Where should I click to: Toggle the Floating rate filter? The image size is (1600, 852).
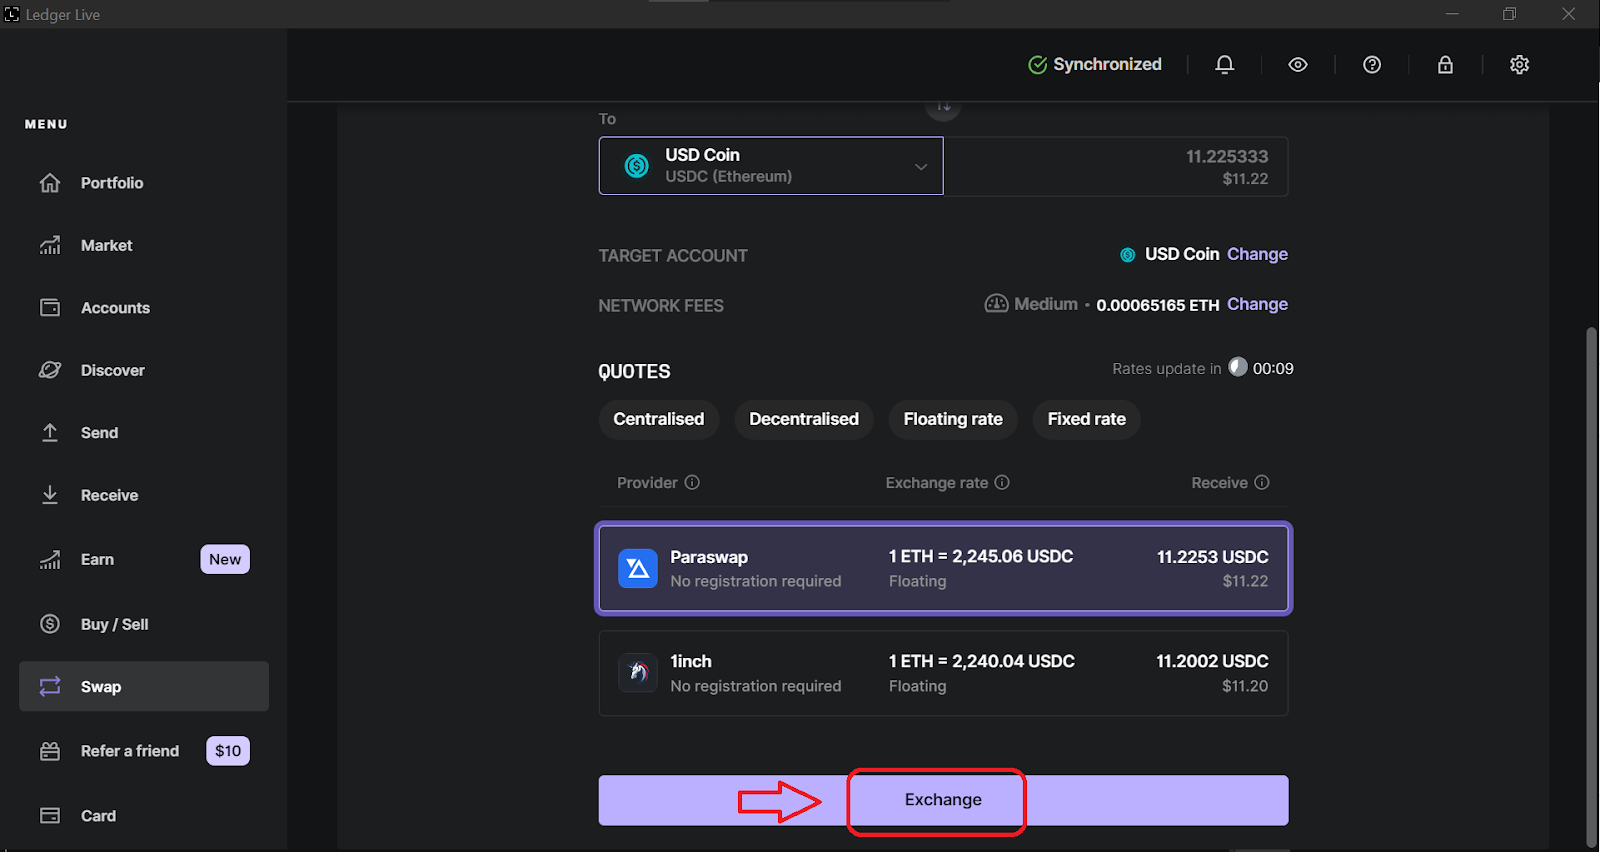click(953, 419)
